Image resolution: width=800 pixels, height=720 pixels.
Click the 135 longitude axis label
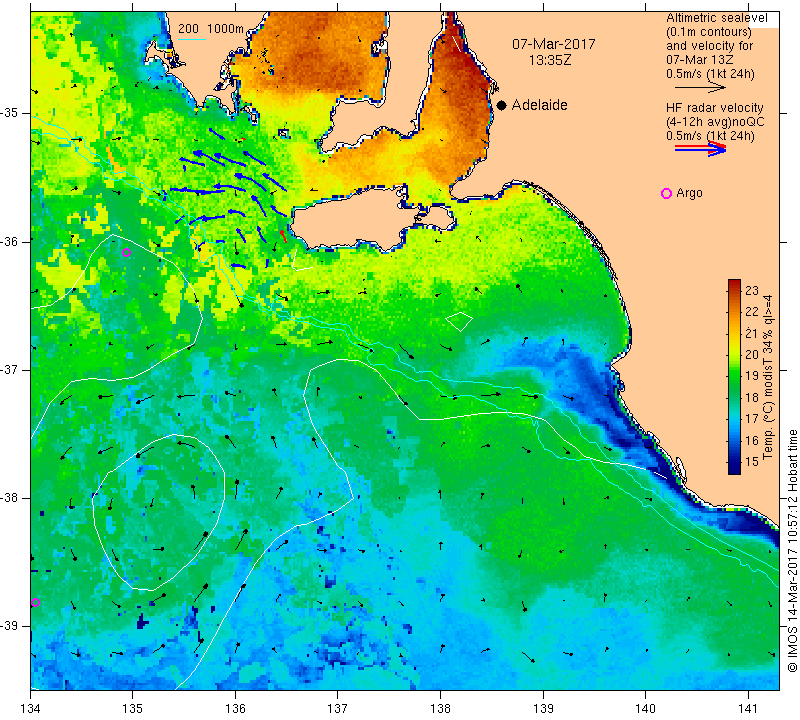click(133, 709)
